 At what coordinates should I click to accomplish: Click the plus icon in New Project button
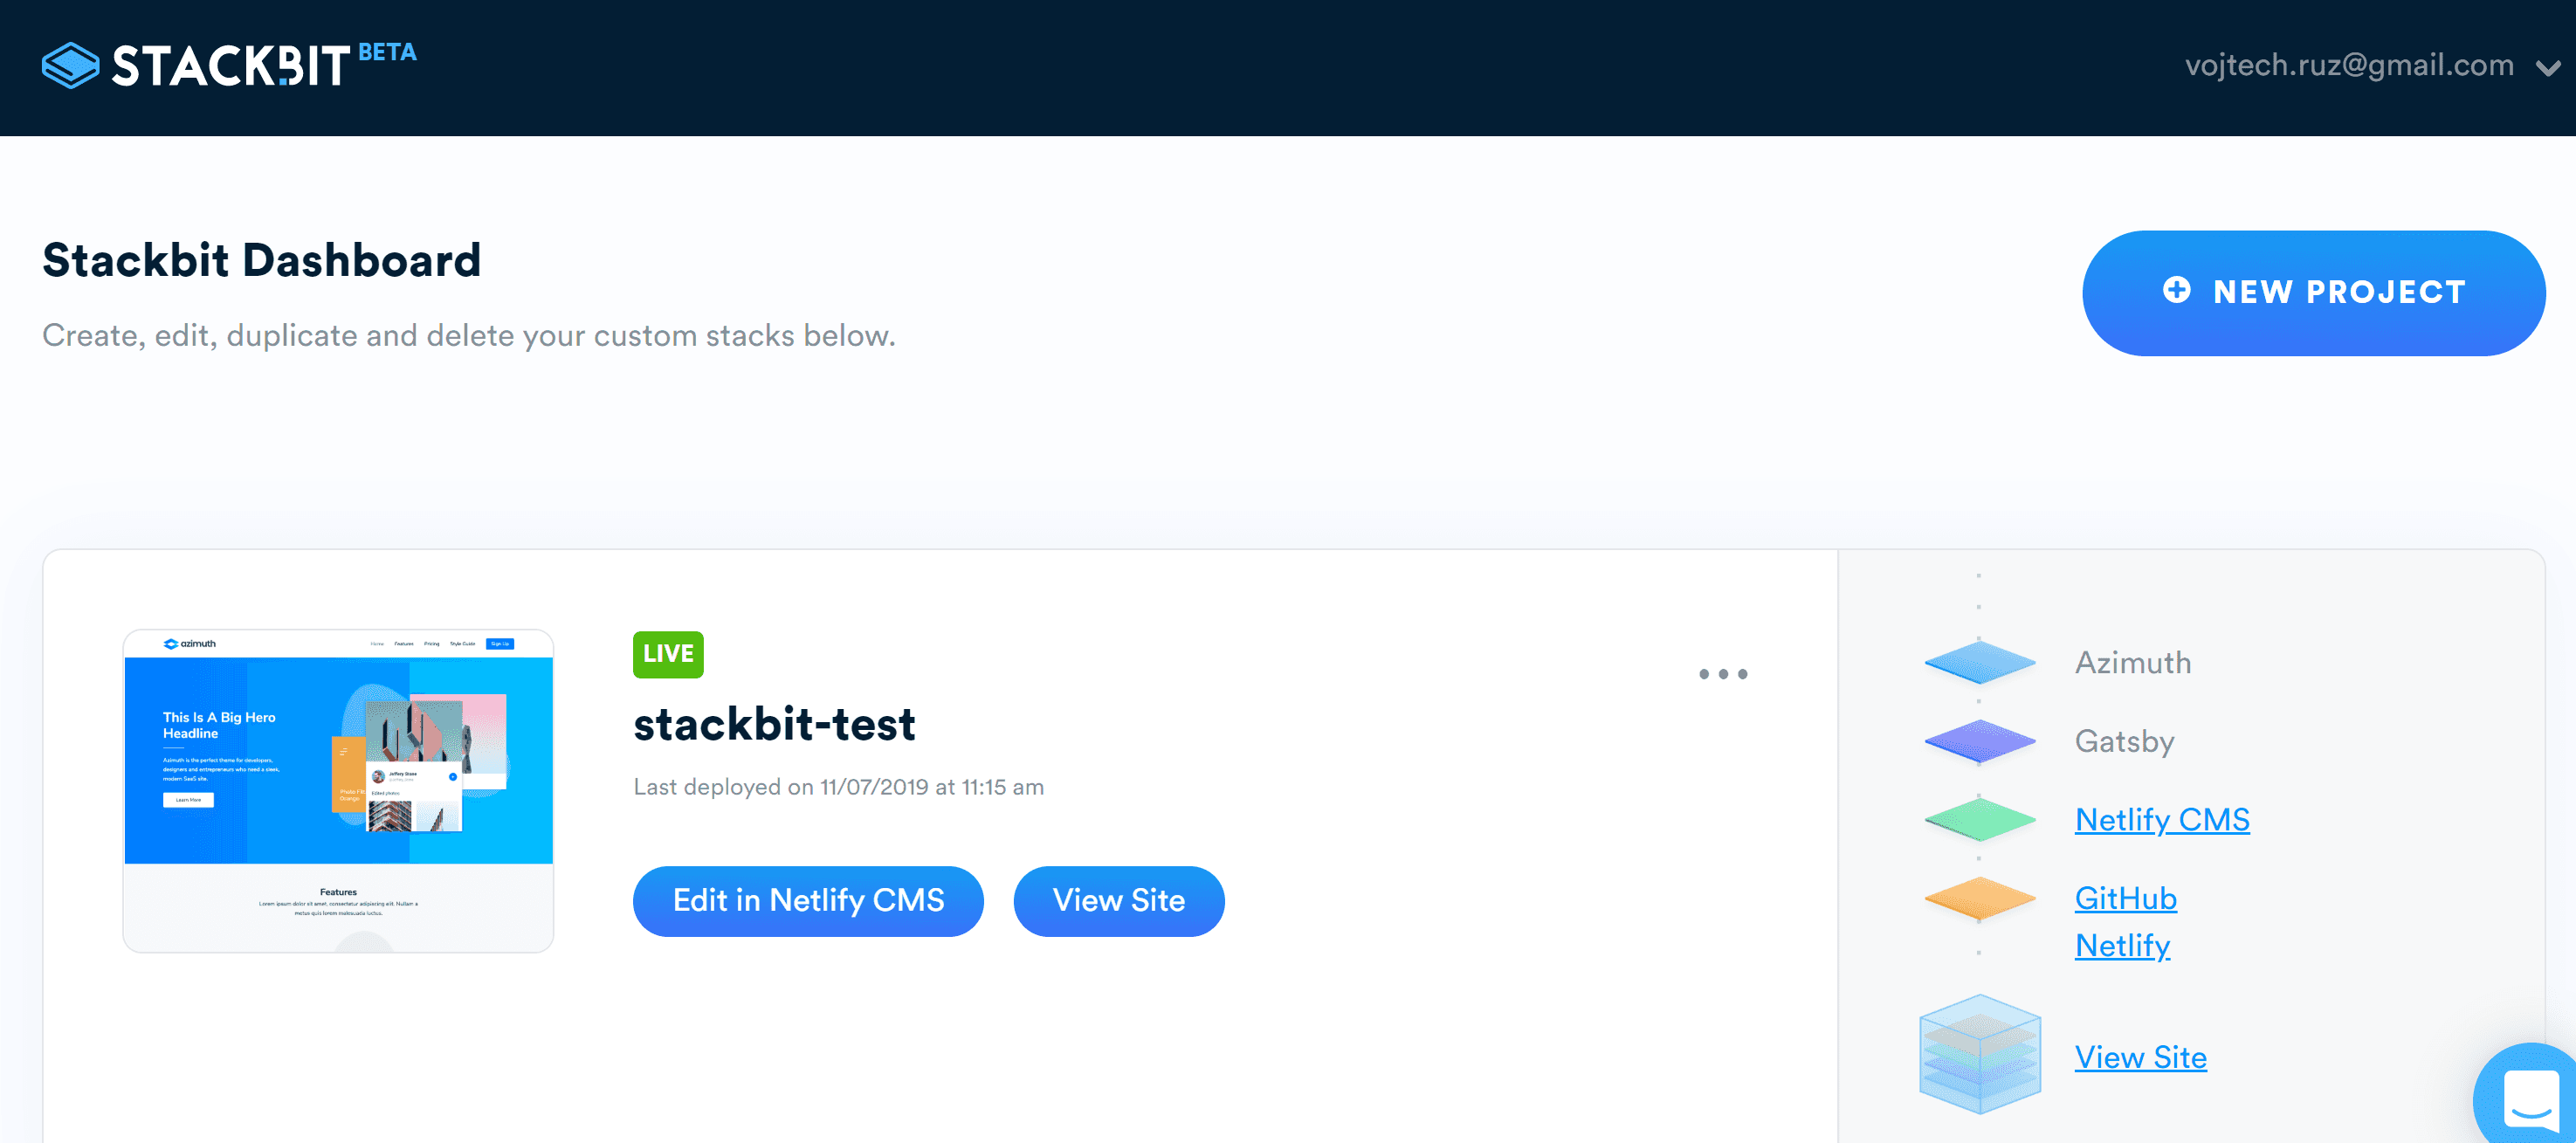pos(2176,291)
